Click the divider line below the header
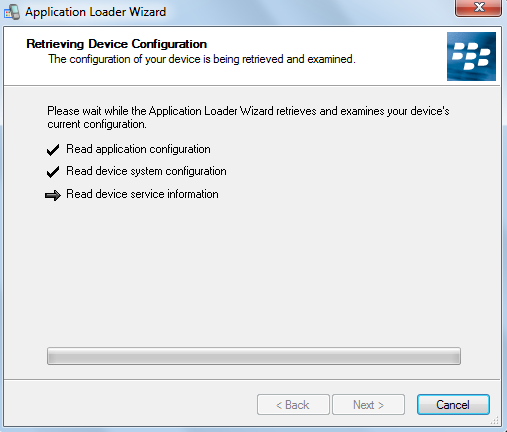The width and height of the screenshot is (507, 432). tap(252, 86)
